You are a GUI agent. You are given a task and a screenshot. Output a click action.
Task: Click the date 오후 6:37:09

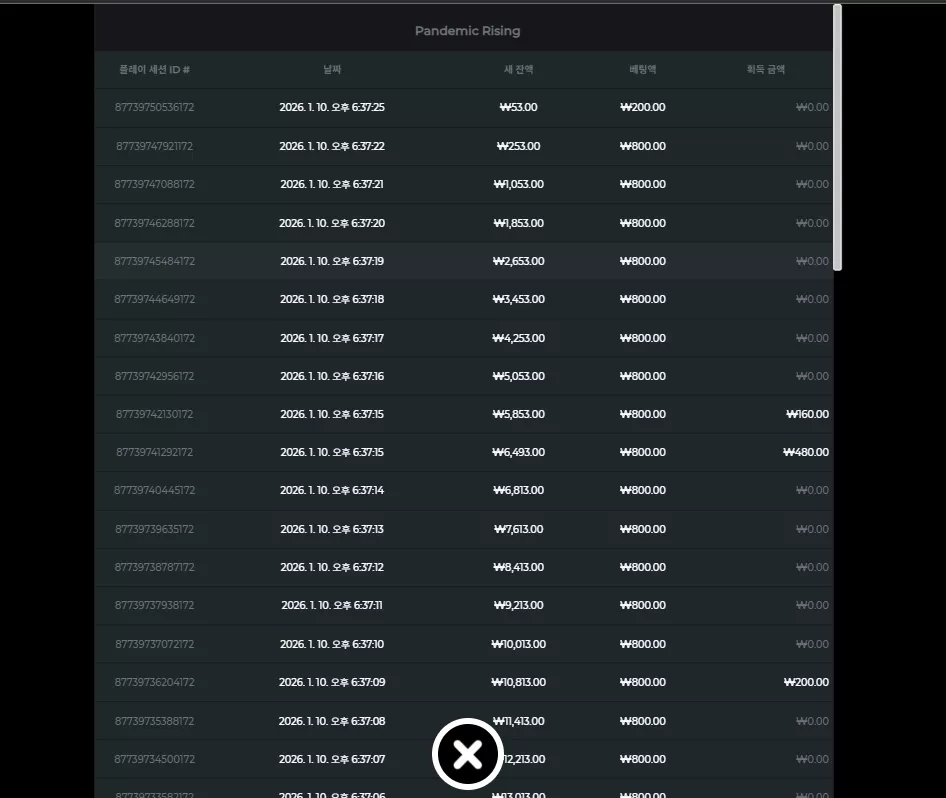click(x=332, y=682)
